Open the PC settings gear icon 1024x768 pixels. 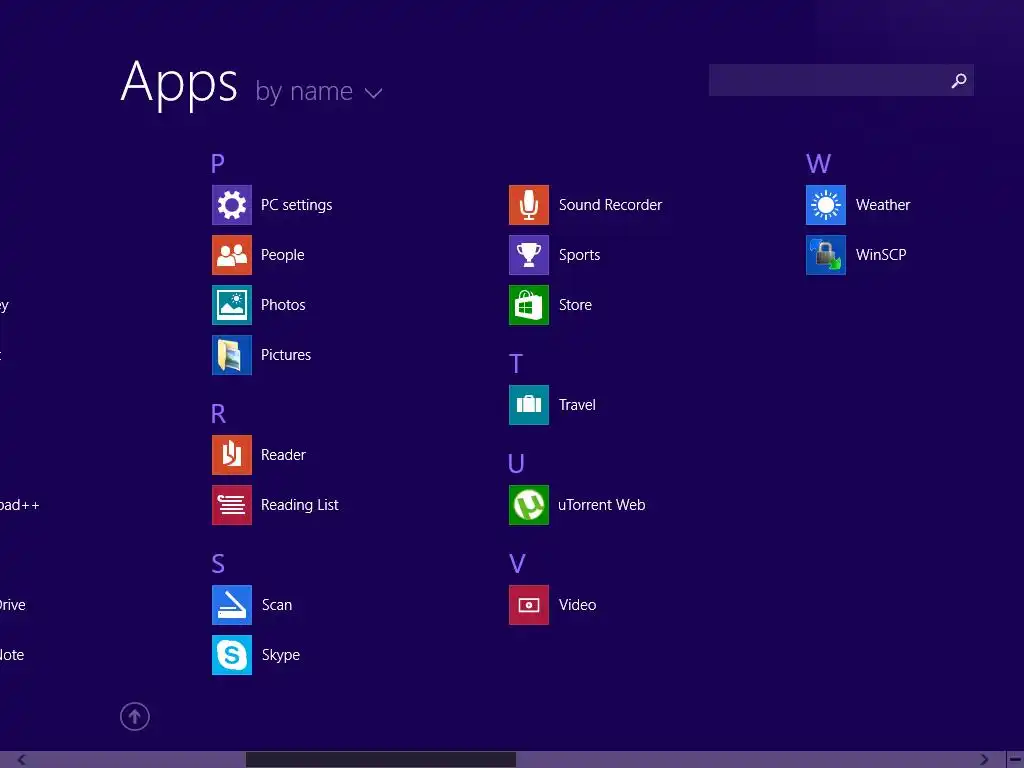231,205
